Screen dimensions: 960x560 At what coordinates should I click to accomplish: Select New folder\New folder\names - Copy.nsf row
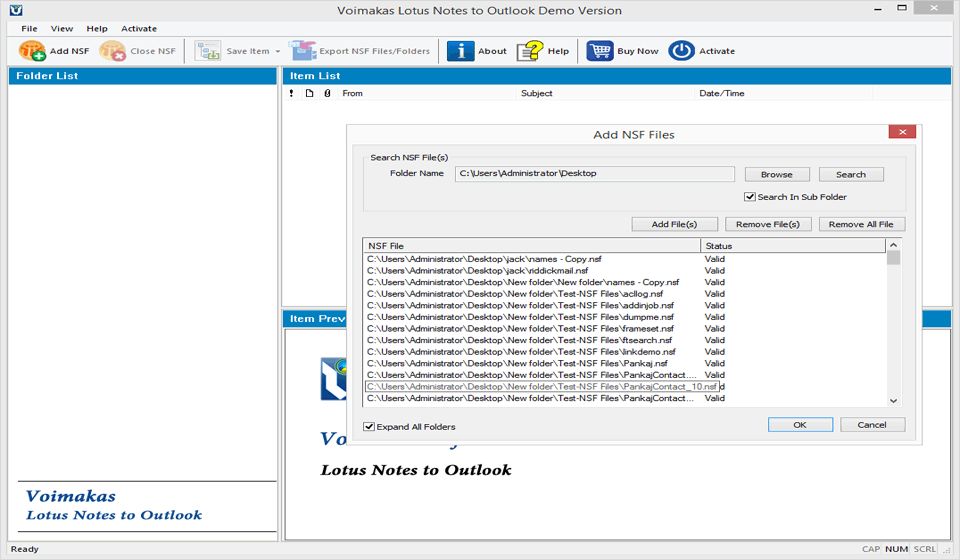pos(624,282)
